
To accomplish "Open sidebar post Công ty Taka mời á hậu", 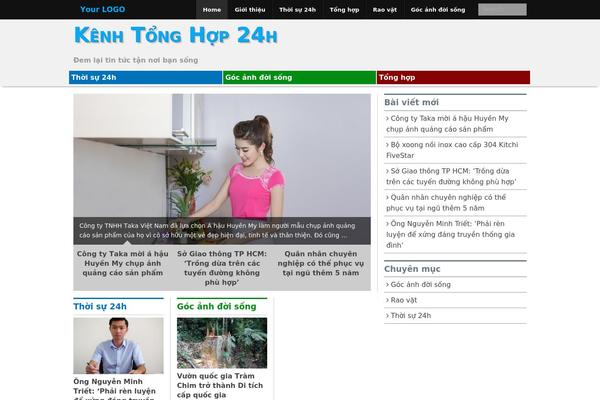I will [447, 124].
